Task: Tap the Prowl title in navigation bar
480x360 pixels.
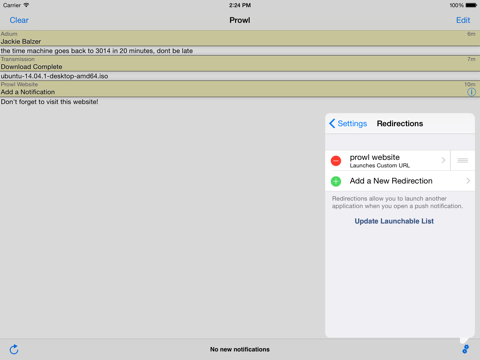Action: pyautogui.click(x=240, y=20)
